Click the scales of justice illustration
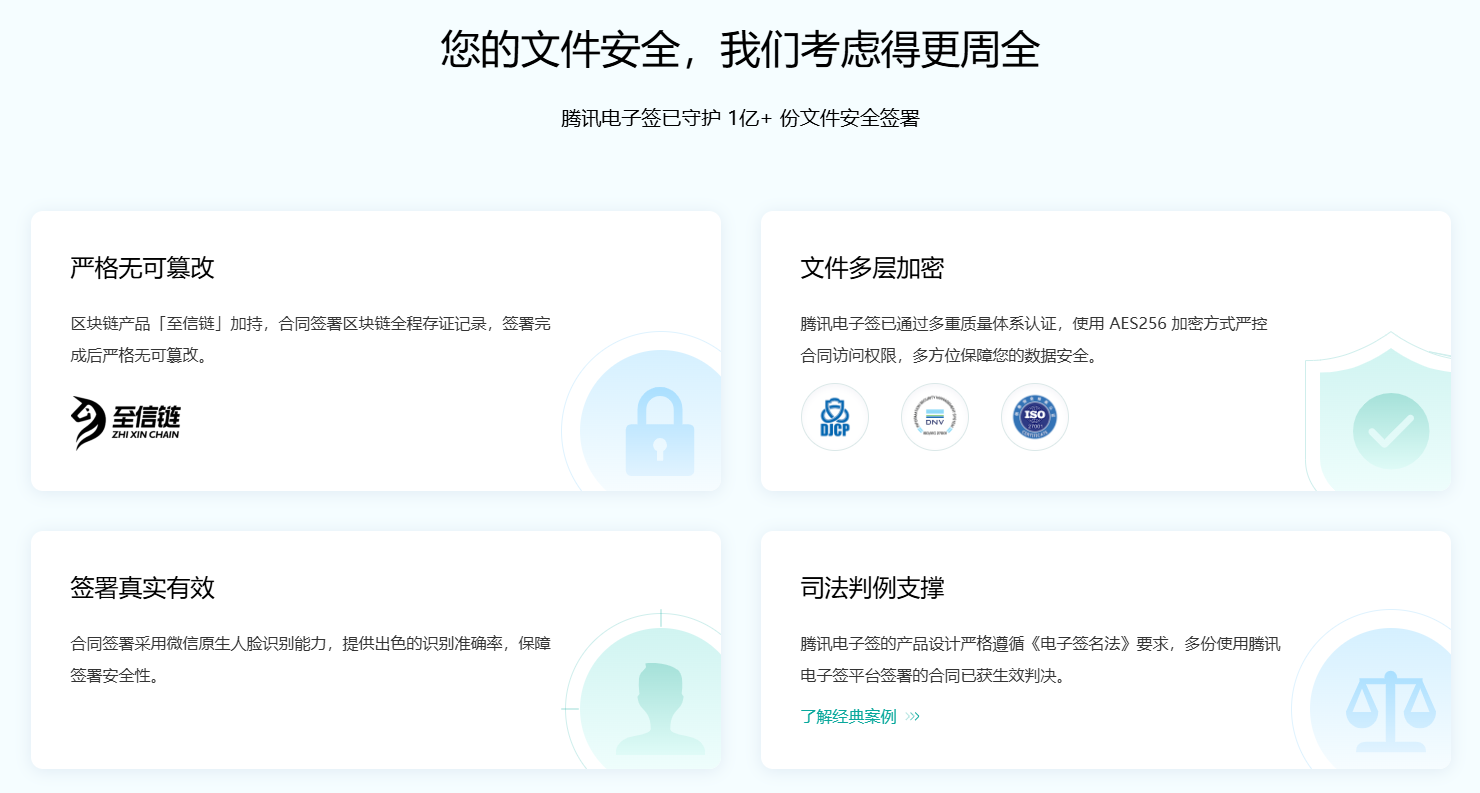Image resolution: width=1480 pixels, height=793 pixels. coord(1390,708)
